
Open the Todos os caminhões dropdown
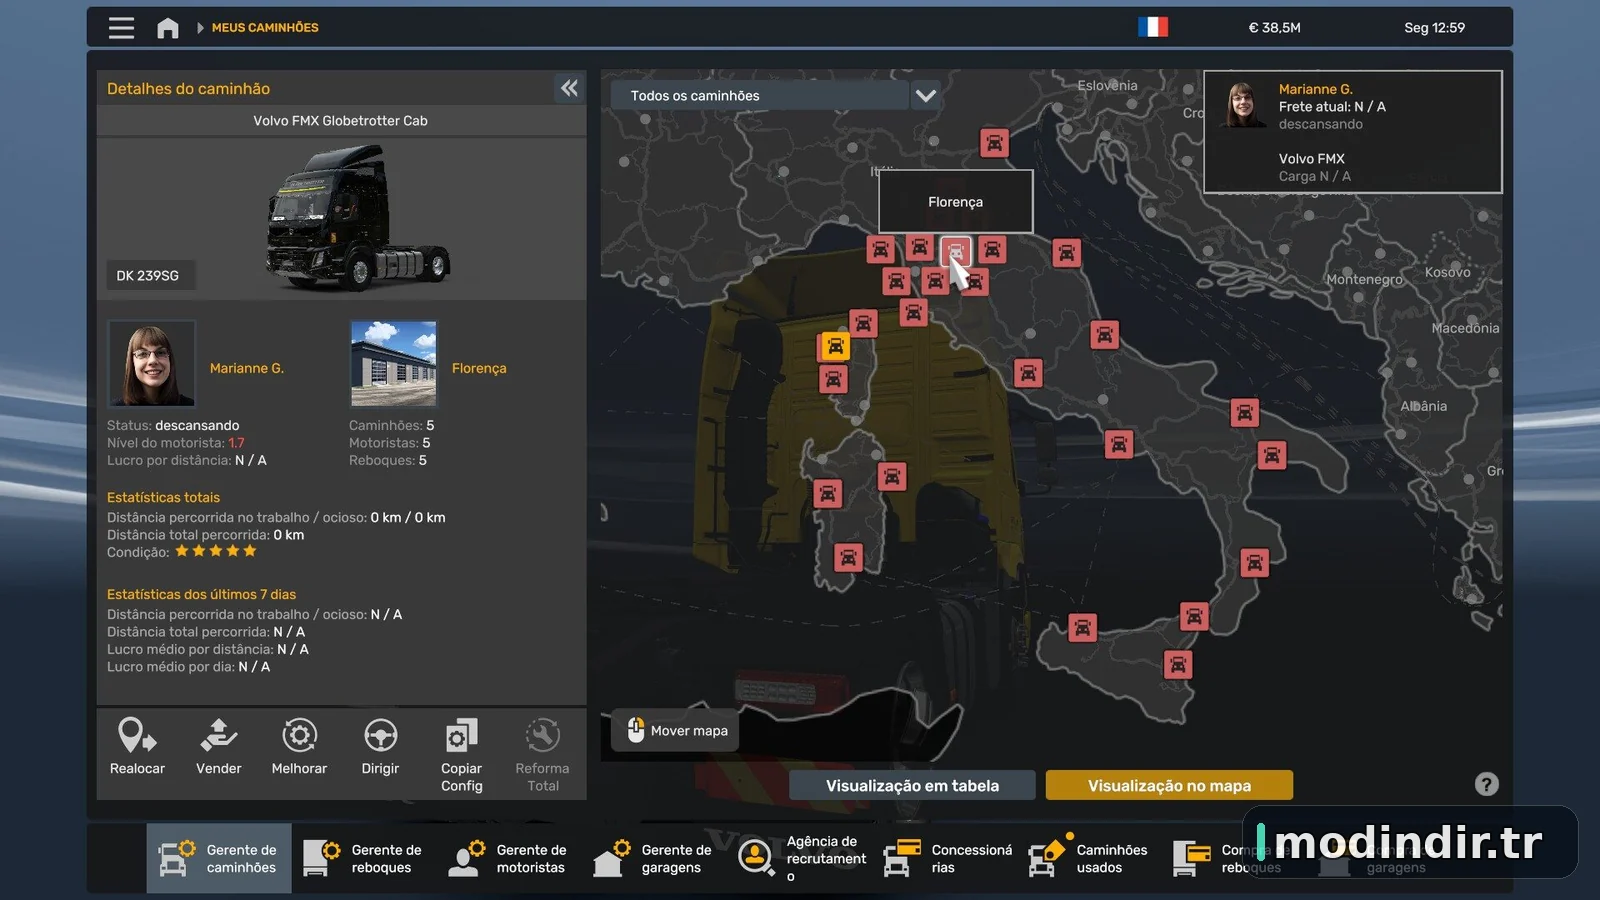[760, 96]
